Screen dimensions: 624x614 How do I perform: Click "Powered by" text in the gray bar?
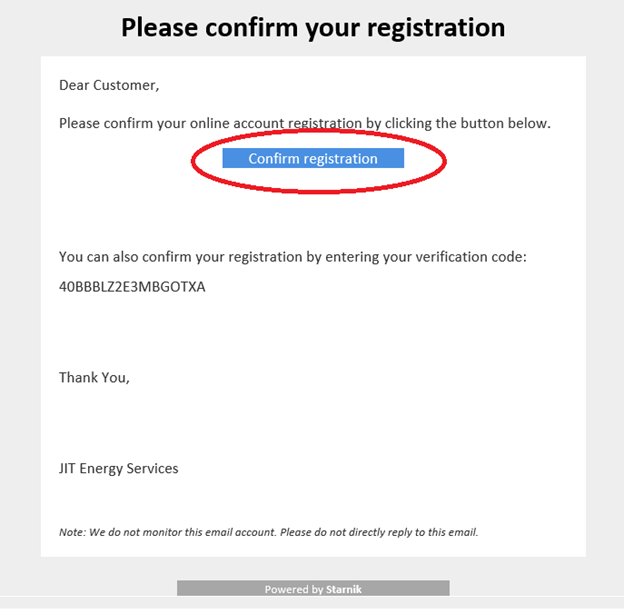[x=294, y=590]
